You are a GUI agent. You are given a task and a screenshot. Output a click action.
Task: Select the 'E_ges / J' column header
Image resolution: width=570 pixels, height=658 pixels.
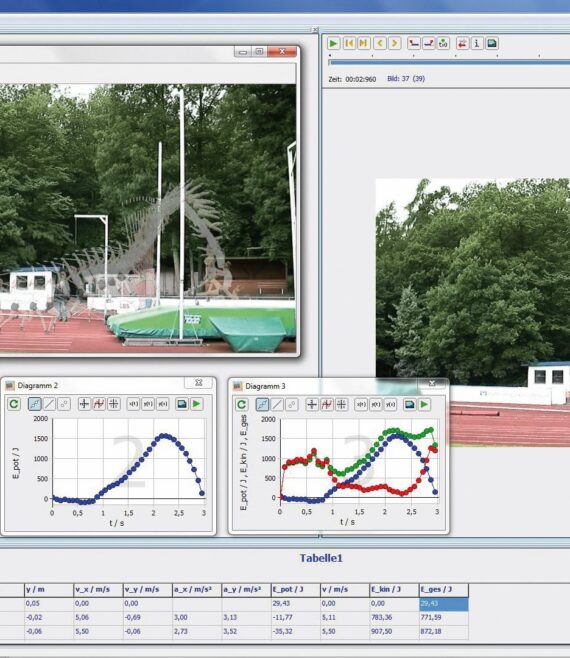[x=444, y=590]
